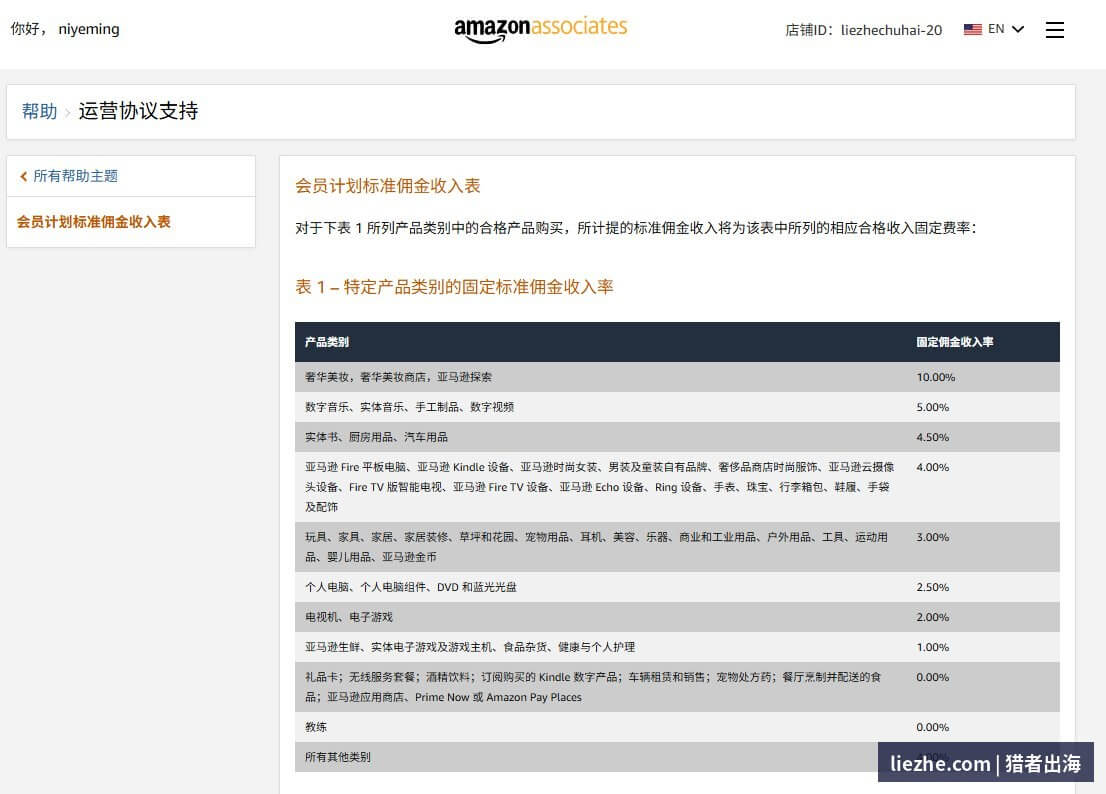
Task: Expand the EN language dropdown arrow
Action: pos(1018,29)
